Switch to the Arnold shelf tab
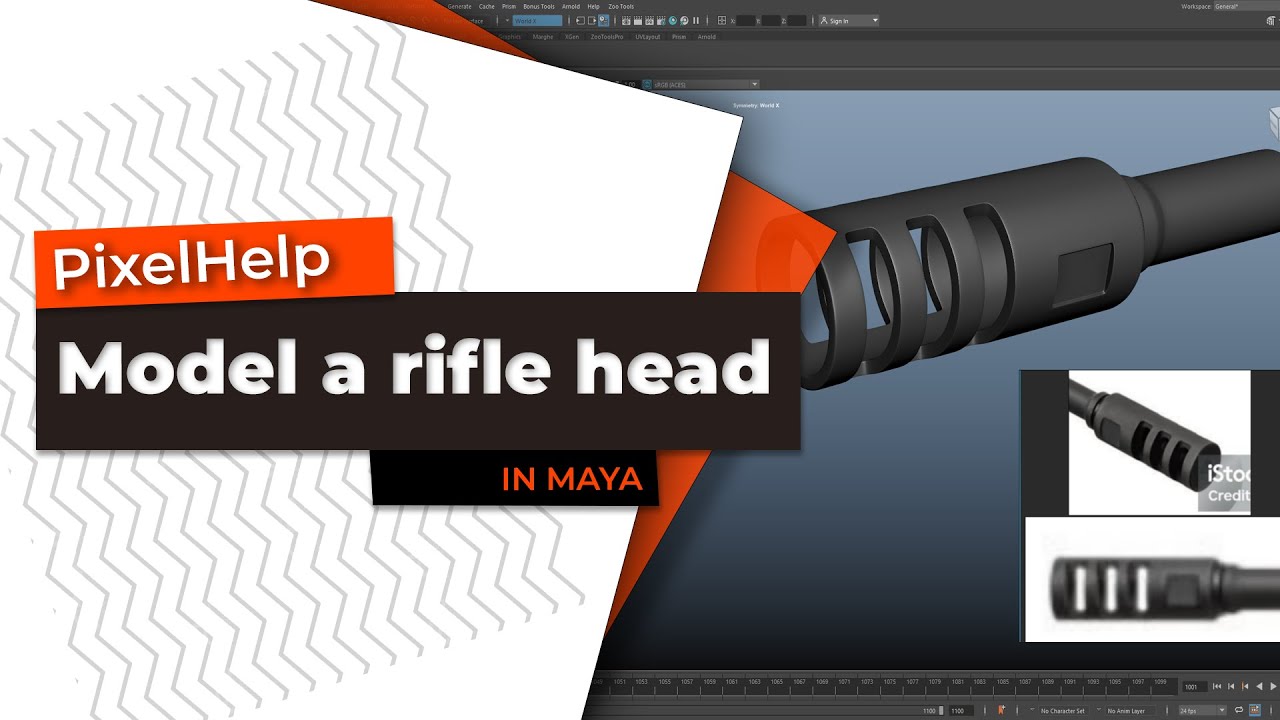 706,37
